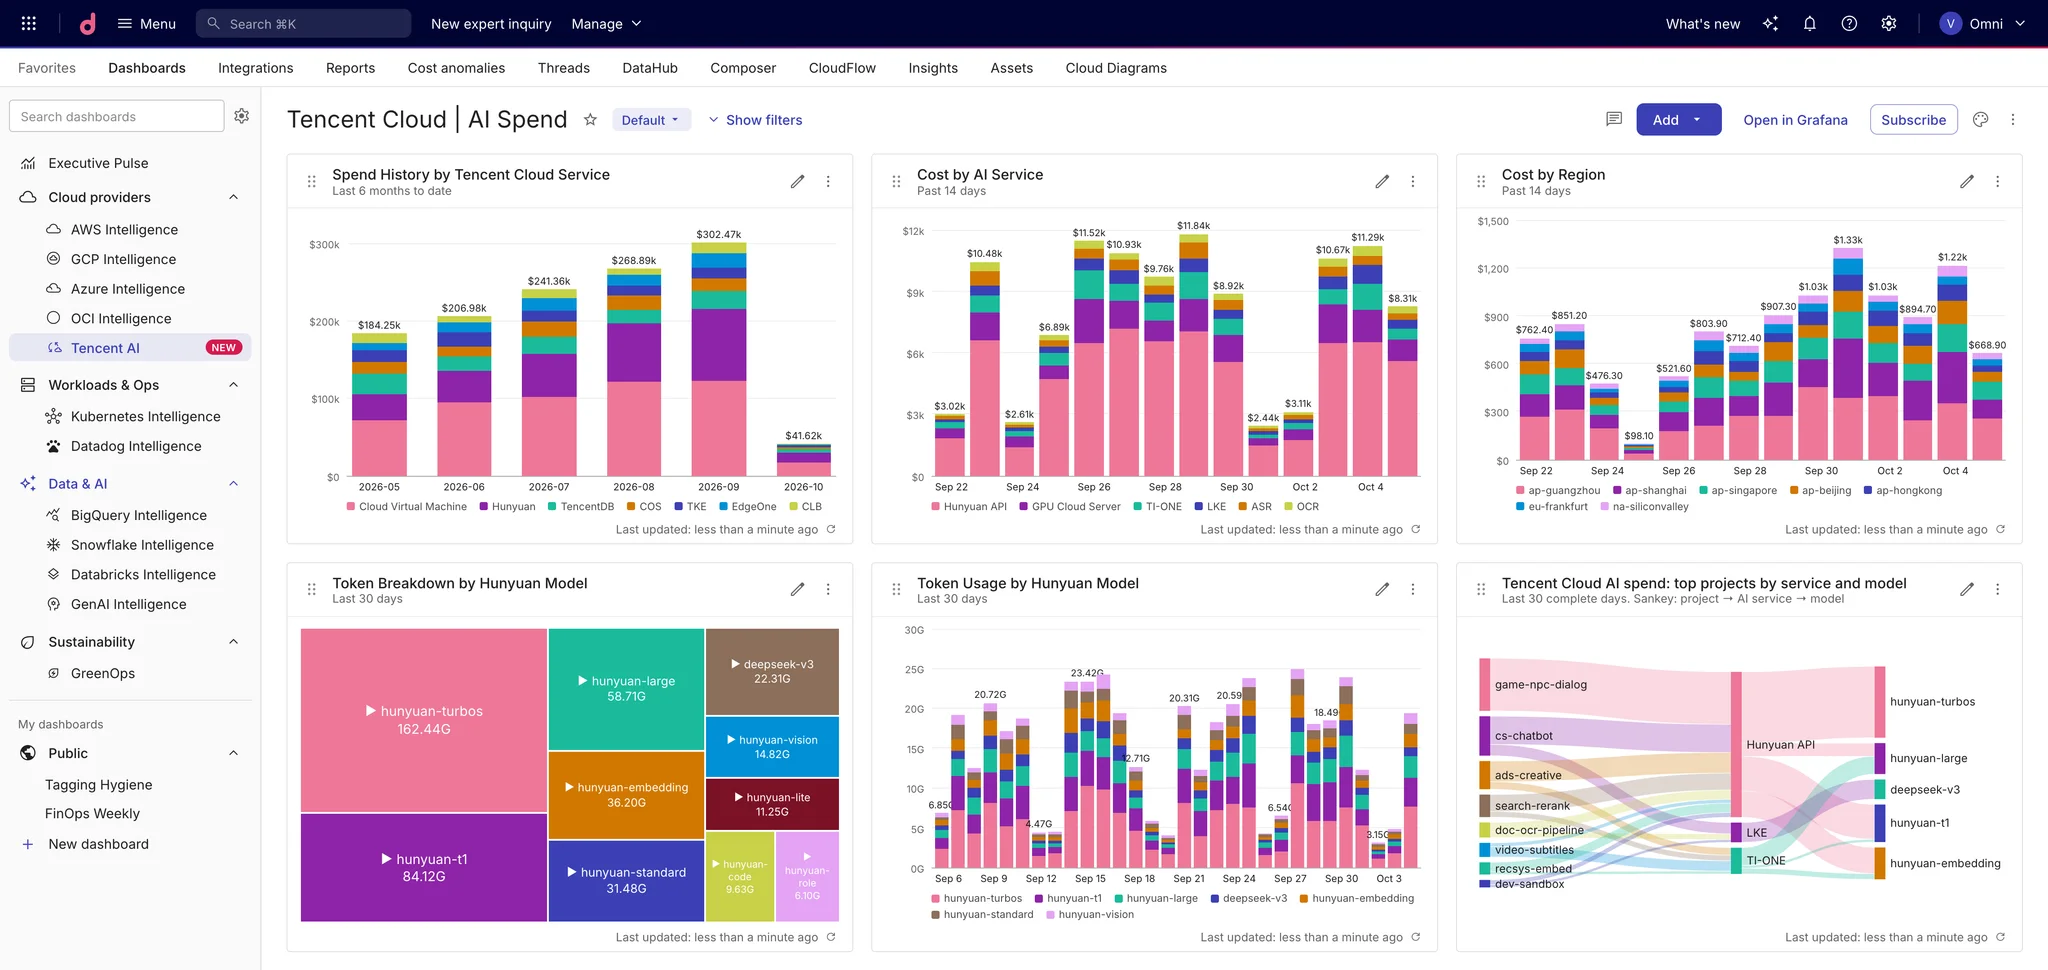Click Show filters
Screen dimensions: 2048x970
(755, 120)
